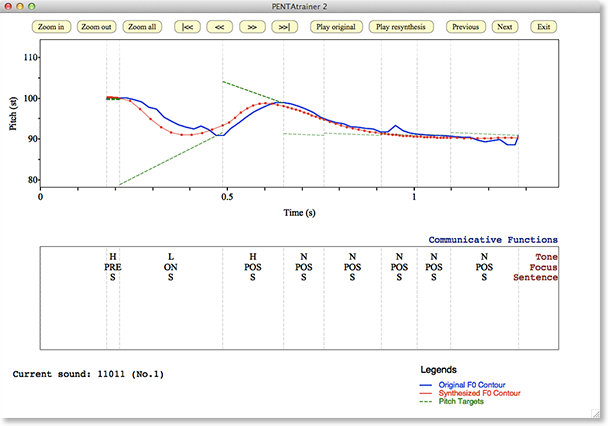Viewport: 608px width, 426px height.
Task: Step forward with the >> button
Action: click(x=252, y=27)
